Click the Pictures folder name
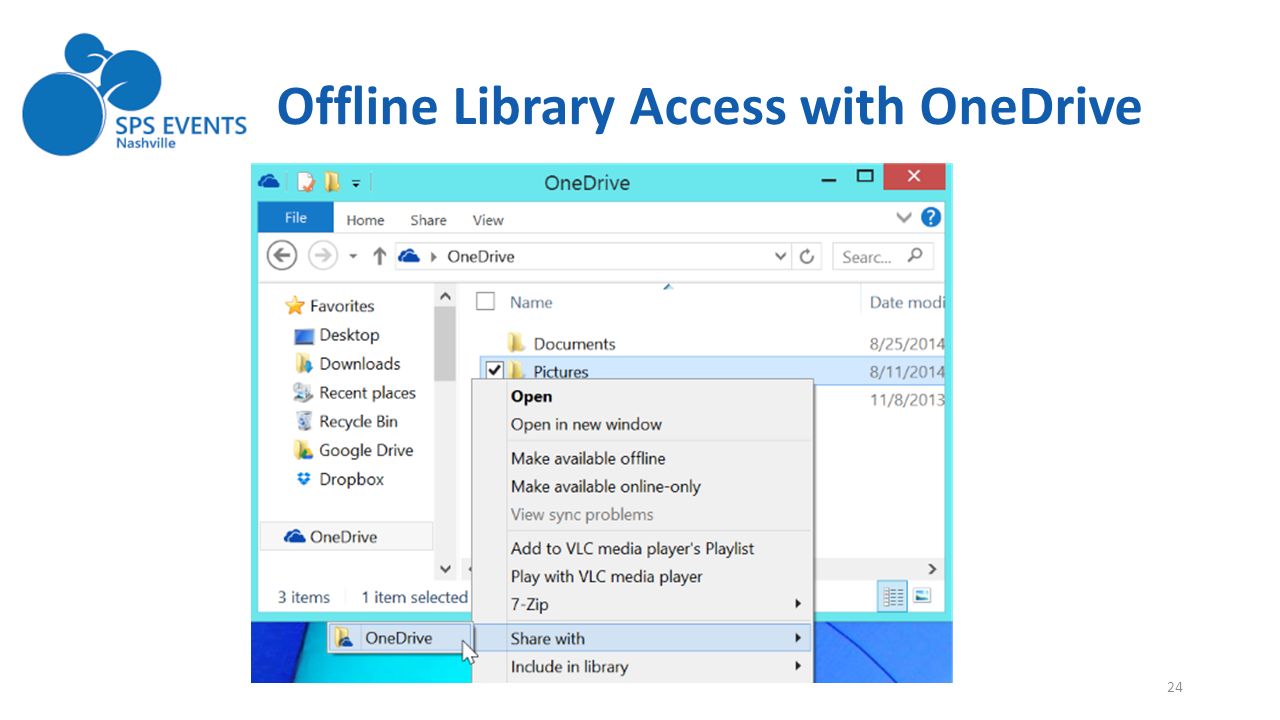The width and height of the screenshot is (1280, 720). pos(561,372)
